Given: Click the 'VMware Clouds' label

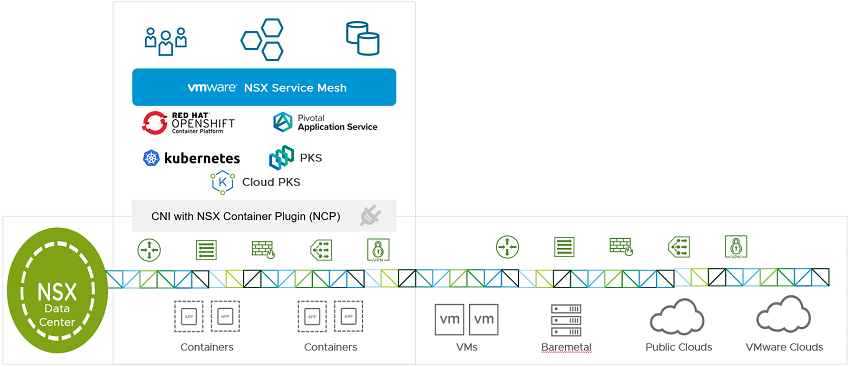Looking at the screenshot, I should pyautogui.click(x=784, y=347).
